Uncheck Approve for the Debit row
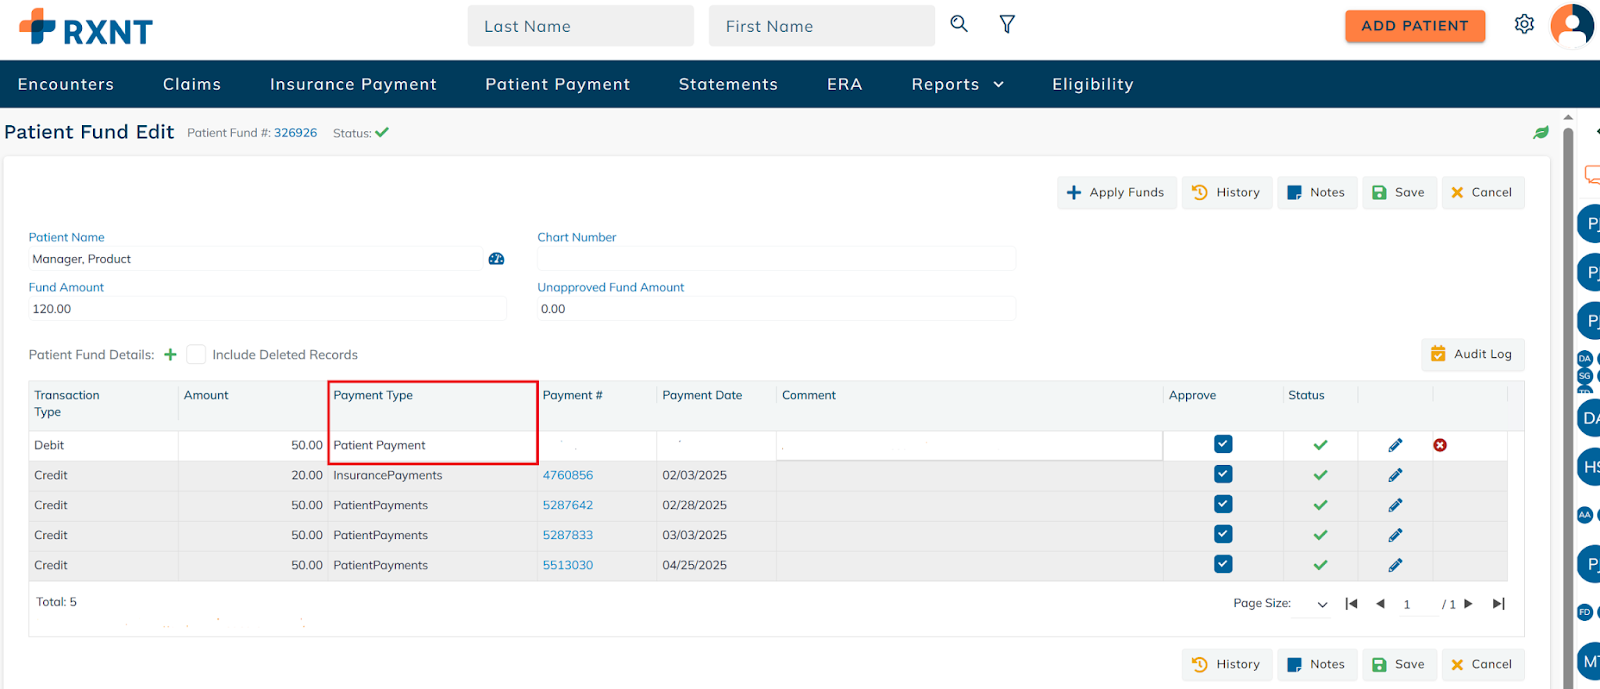 [1222, 444]
